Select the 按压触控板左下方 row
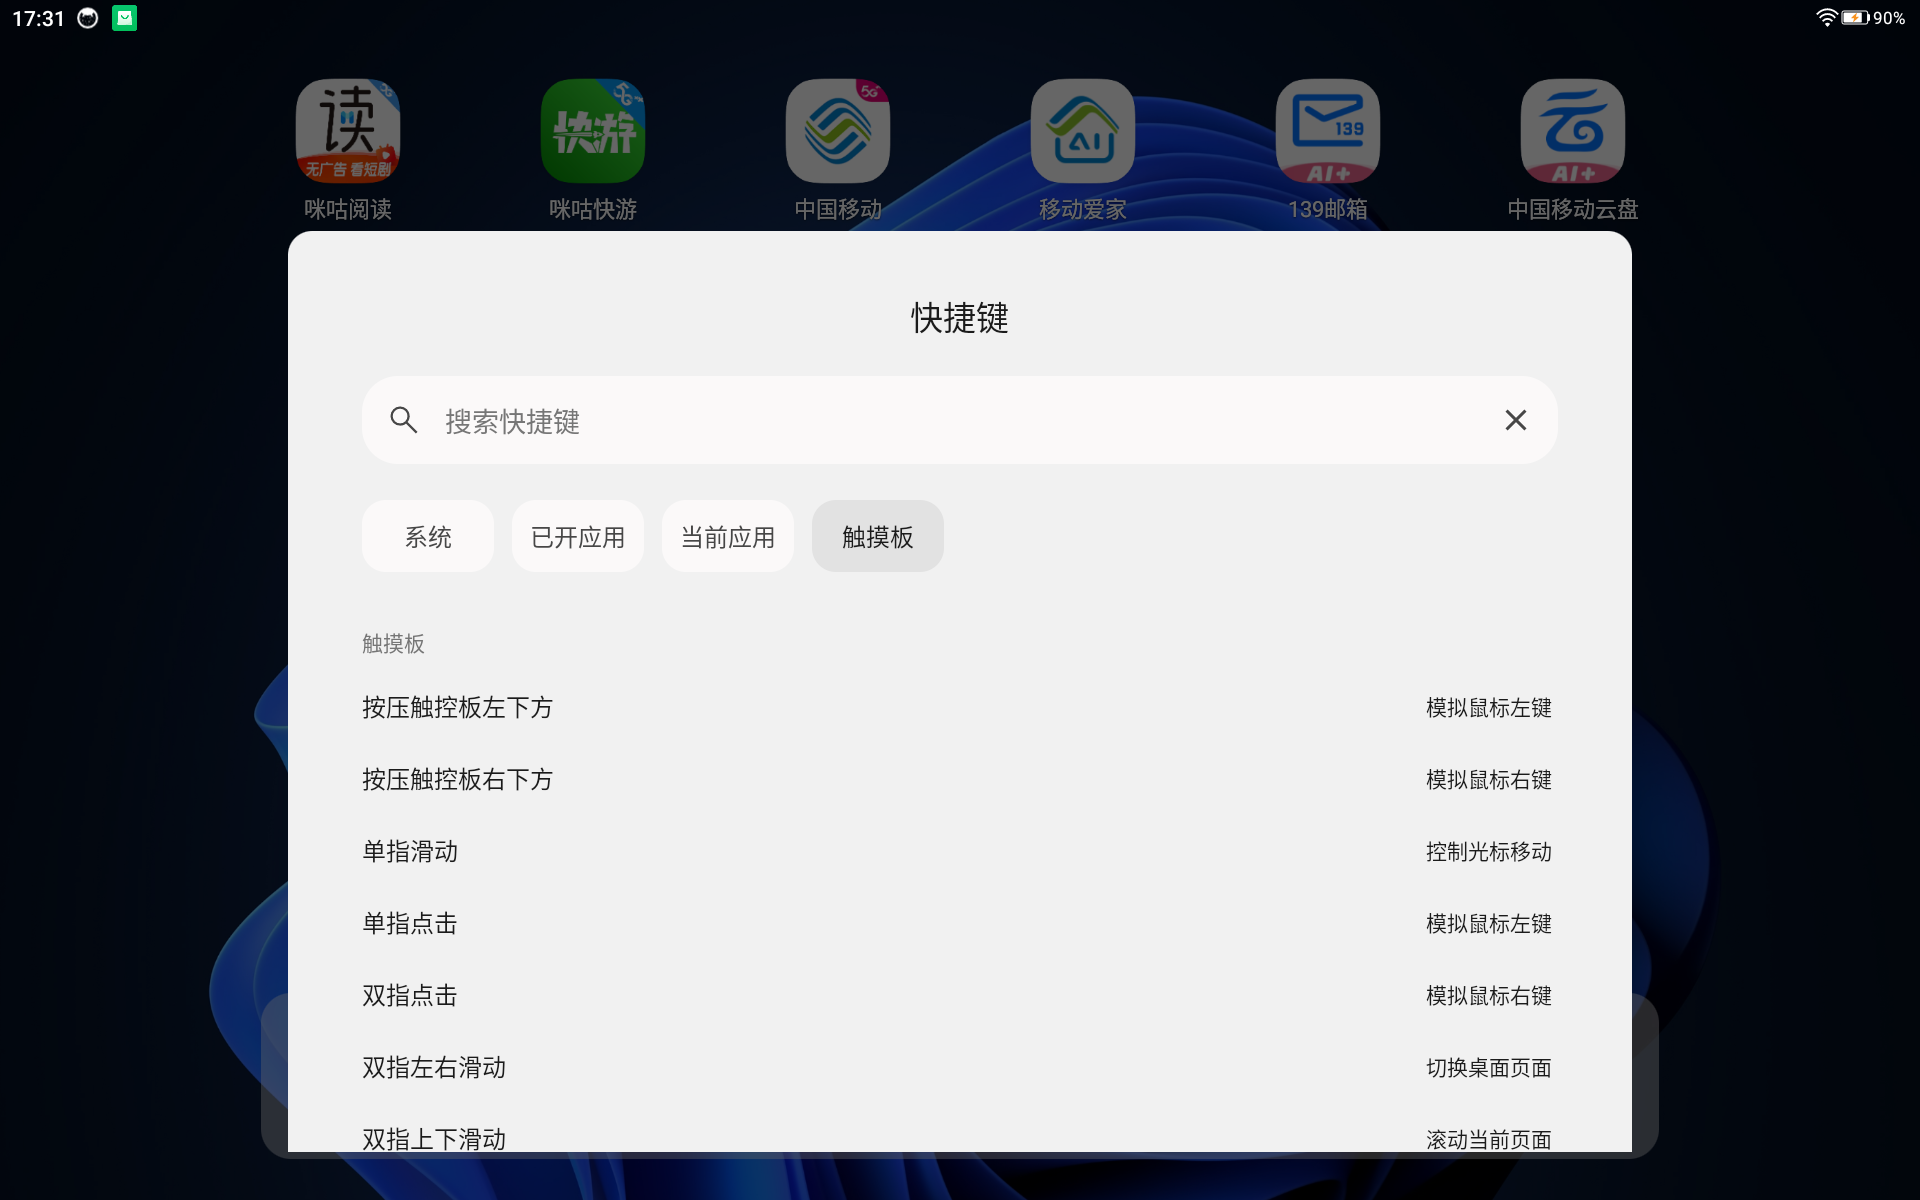This screenshot has height=1200, width=1920. pyautogui.click(x=958, y=708)
